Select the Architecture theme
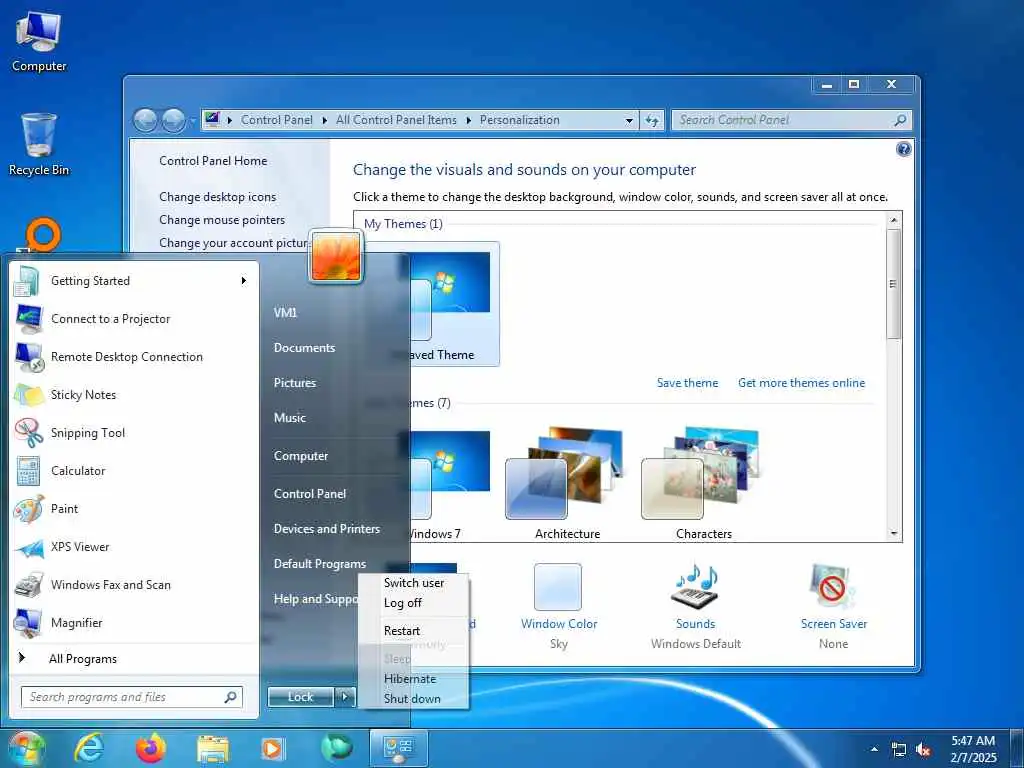 tap(567, 483)
